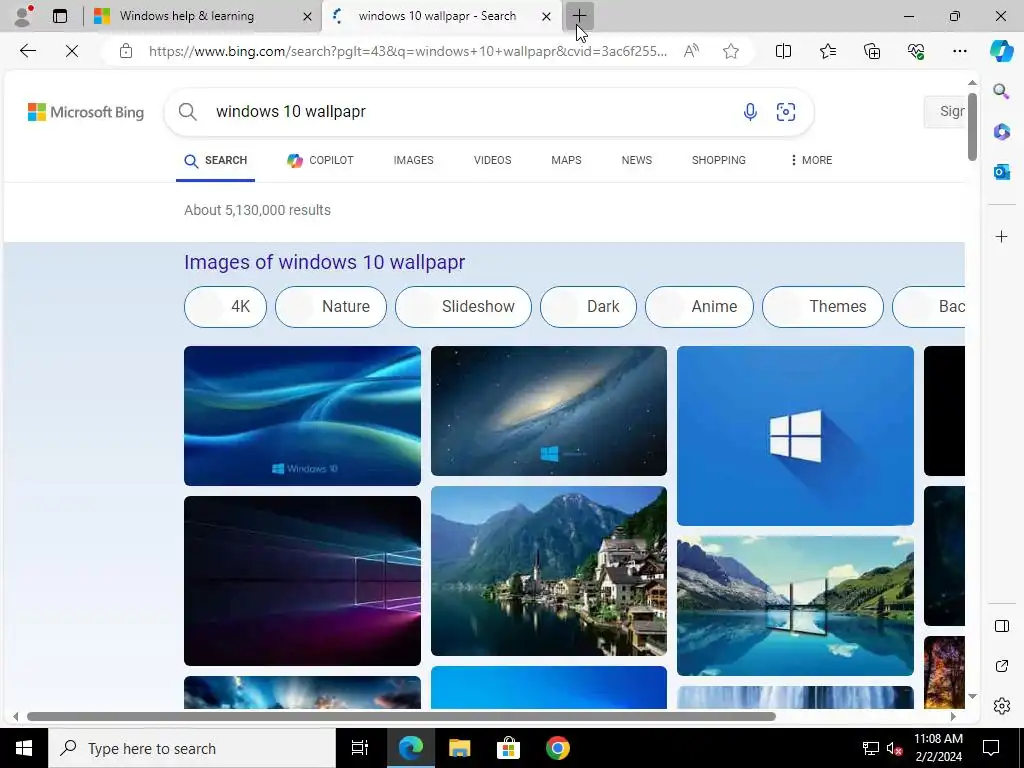Switch to MAPS results
The height and width of the screenshot is (768, 1024).
coord(566,161)
